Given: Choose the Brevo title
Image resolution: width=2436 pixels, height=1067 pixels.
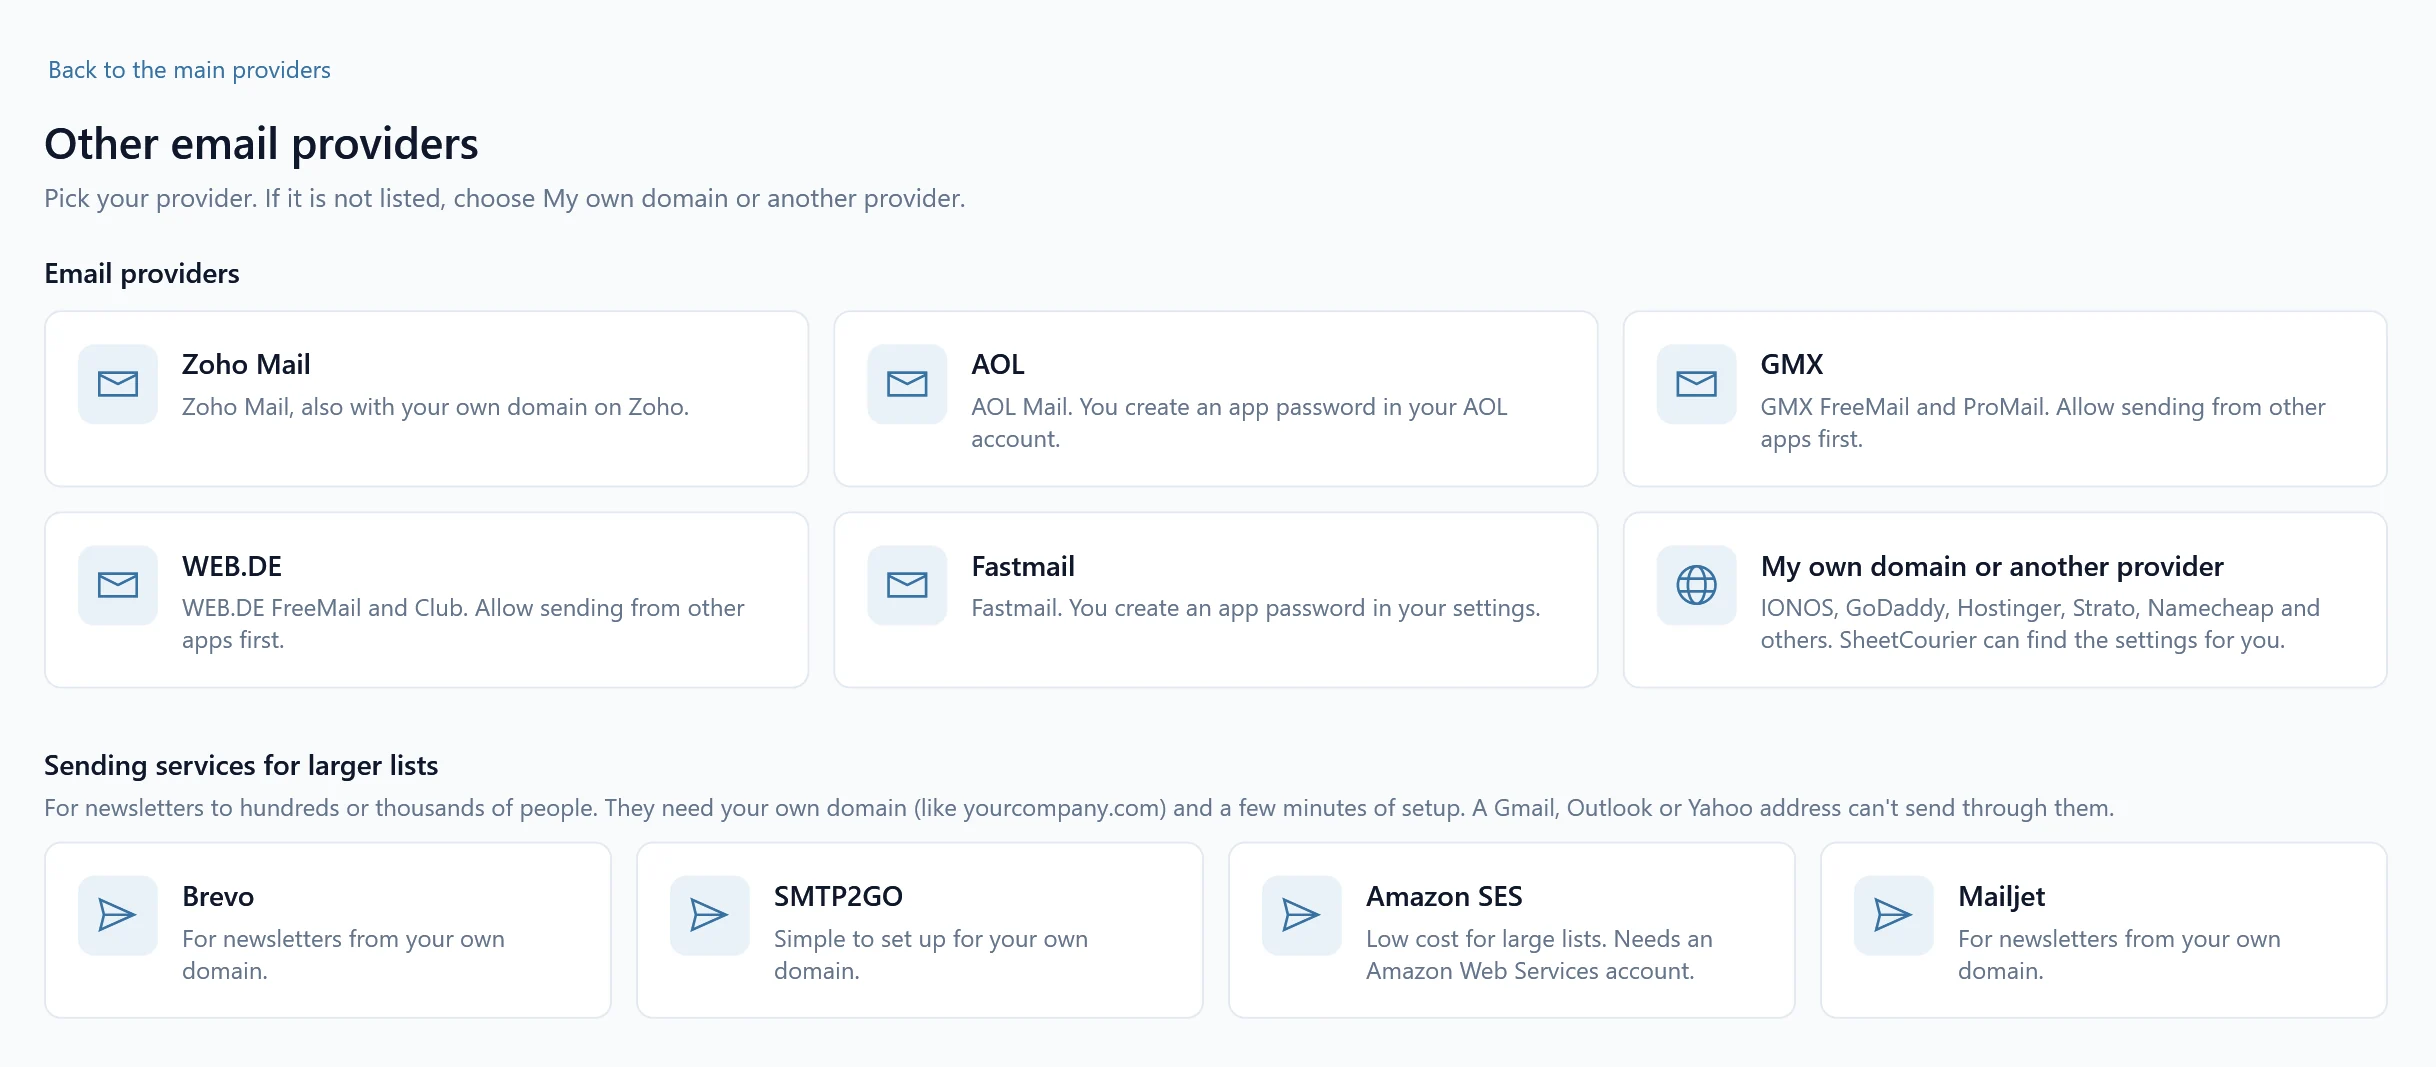Looking at the screenshot, I should pos(218,896).
